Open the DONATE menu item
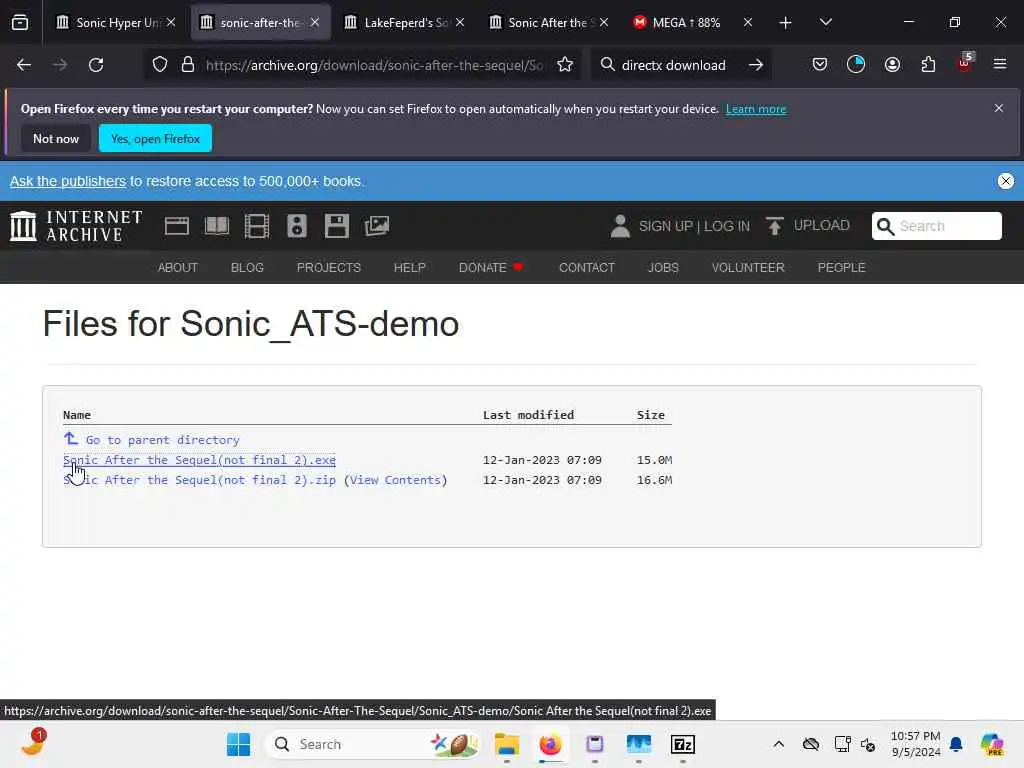The image size is (1024, 768). 490,268
